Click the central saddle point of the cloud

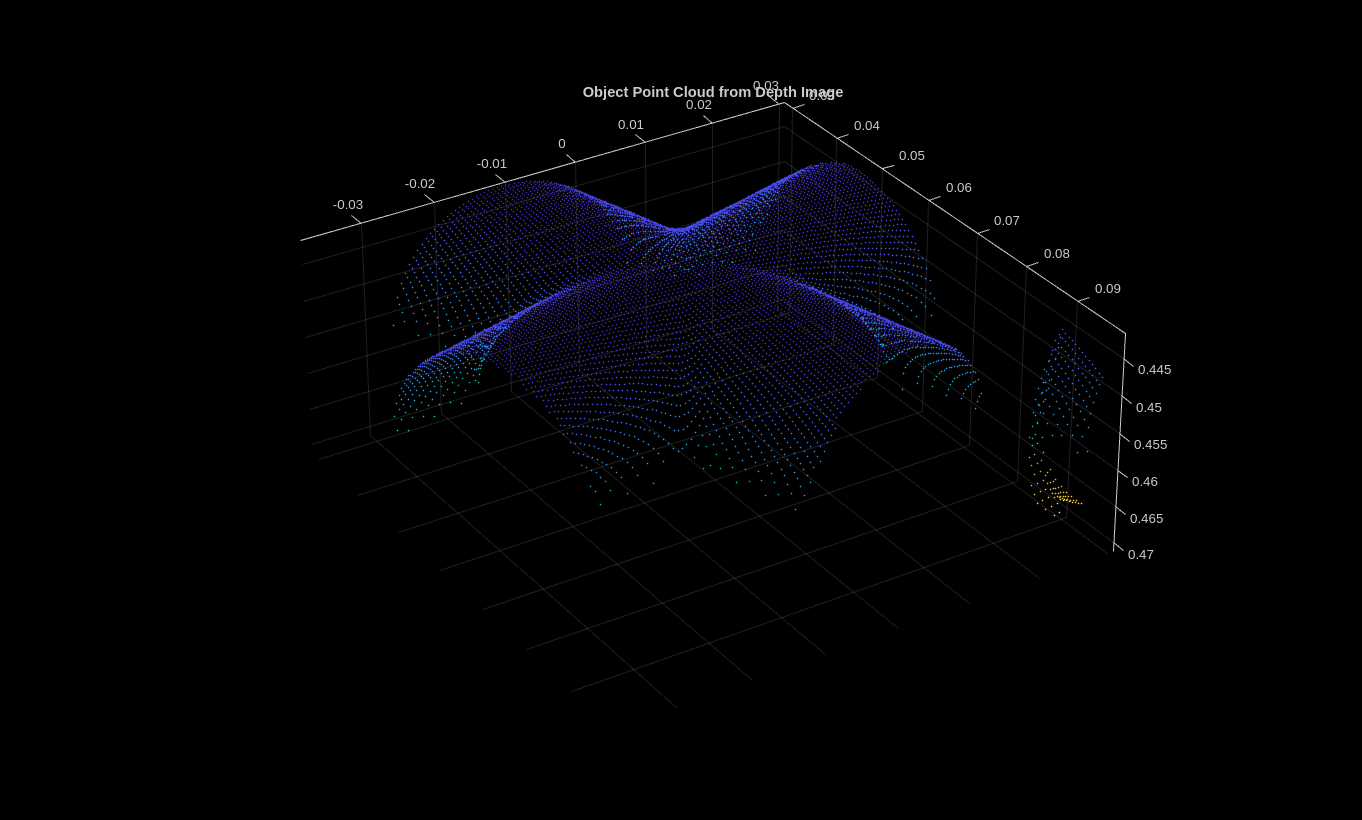[x=678, y=231]
